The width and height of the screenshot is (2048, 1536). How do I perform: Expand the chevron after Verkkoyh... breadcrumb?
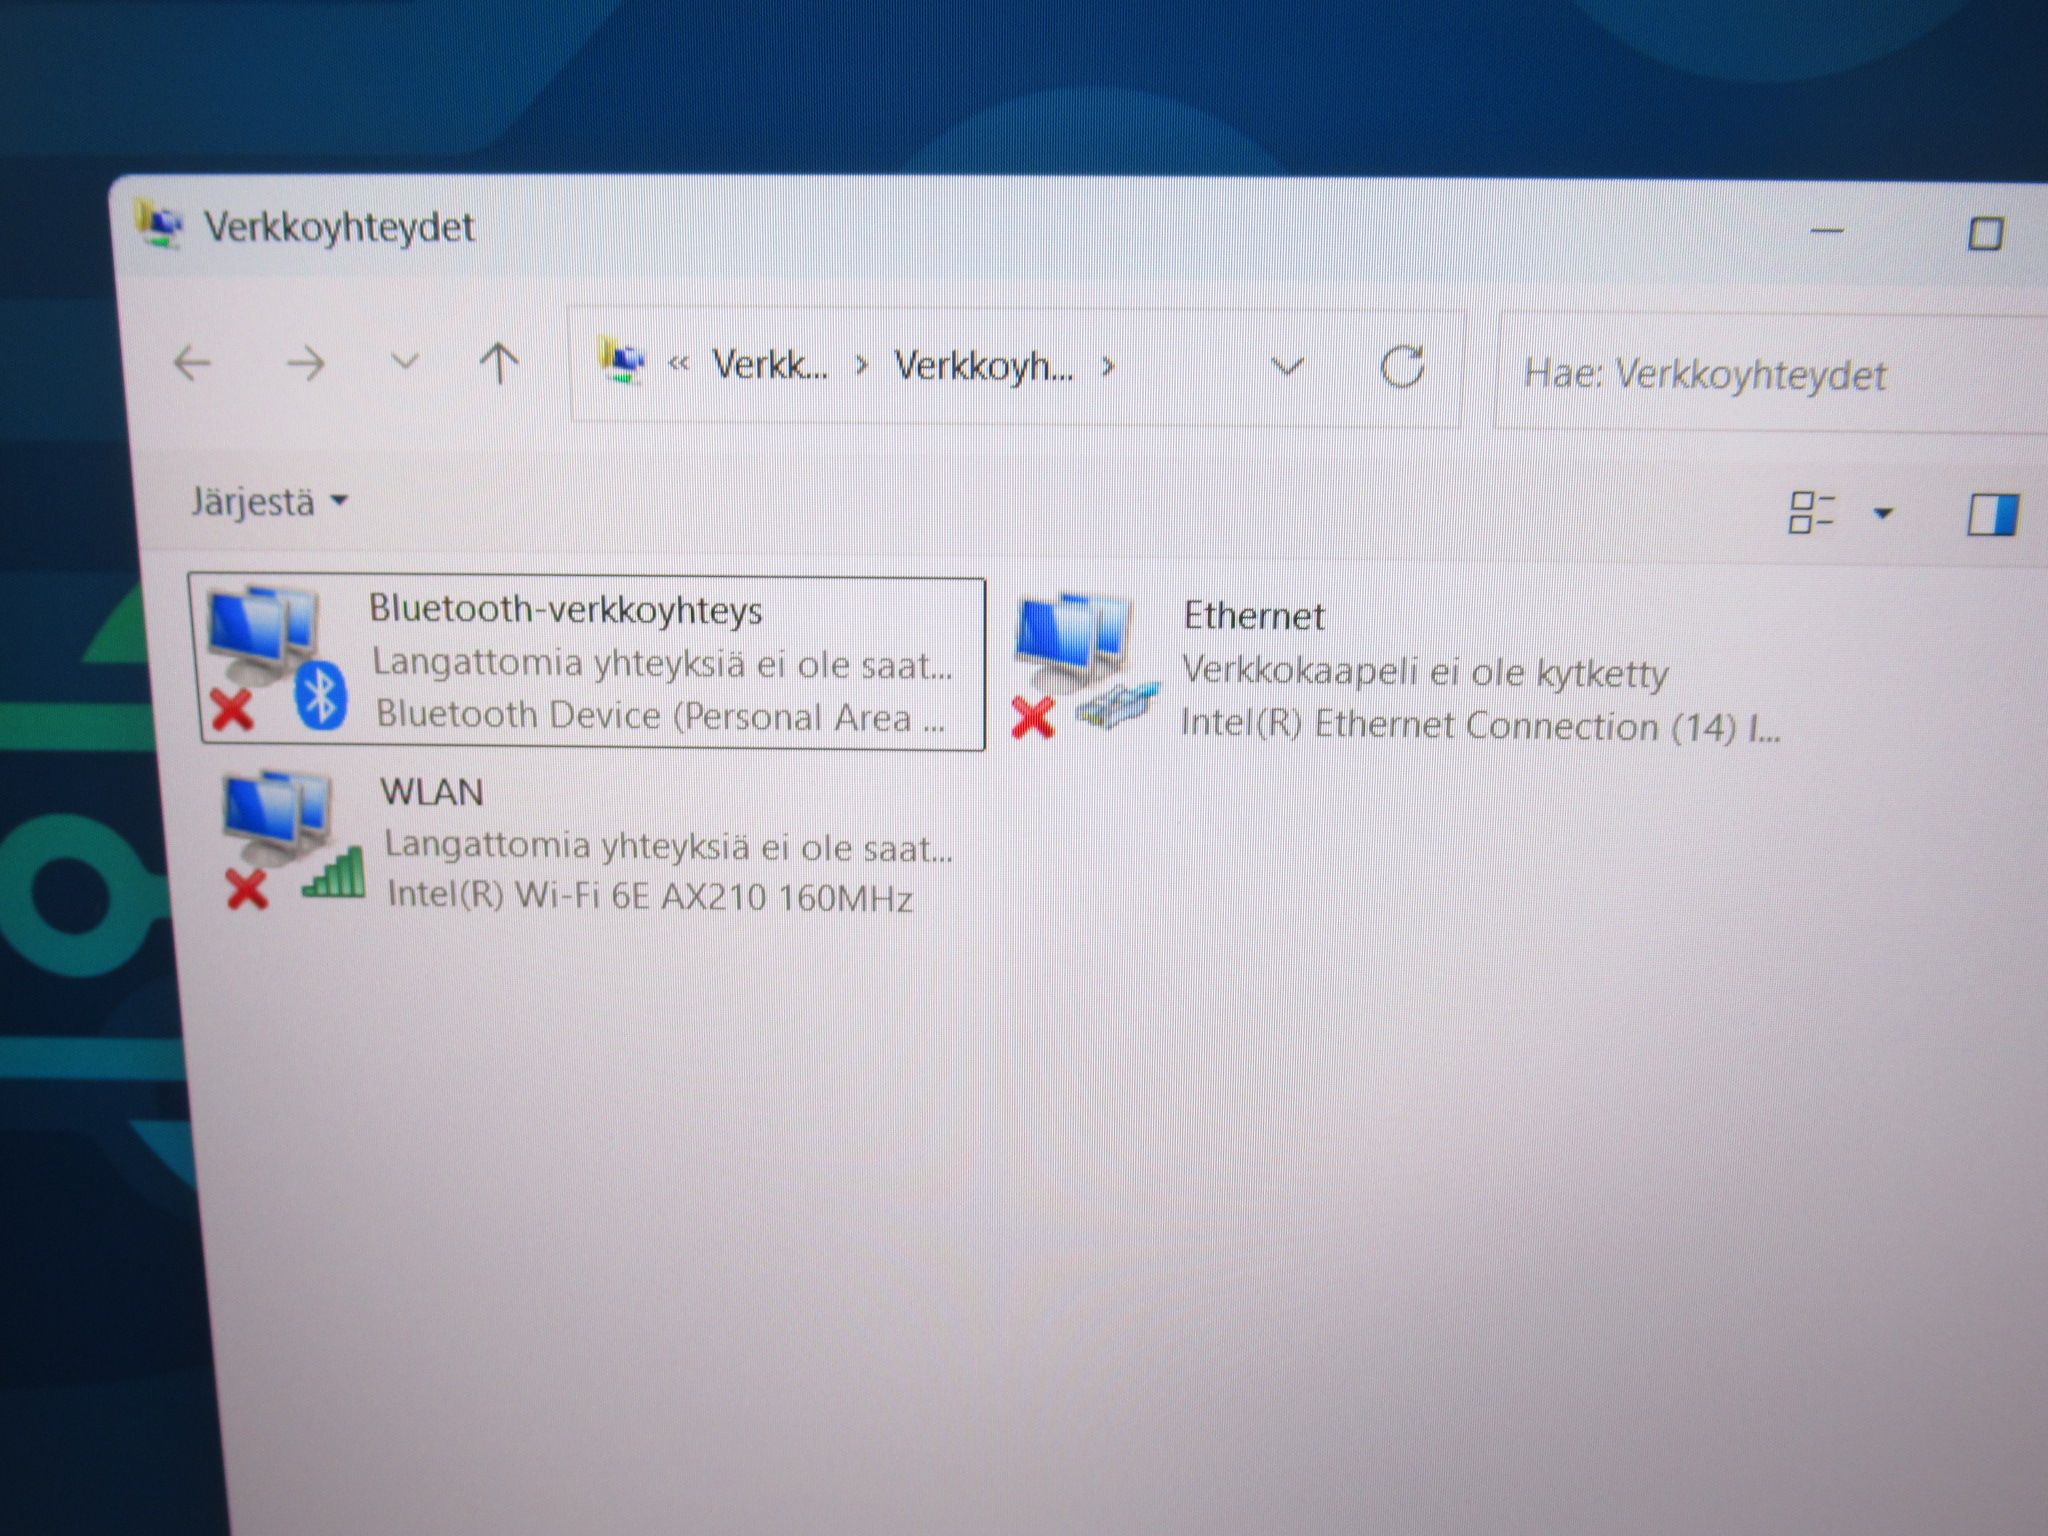click(1108, 367)
